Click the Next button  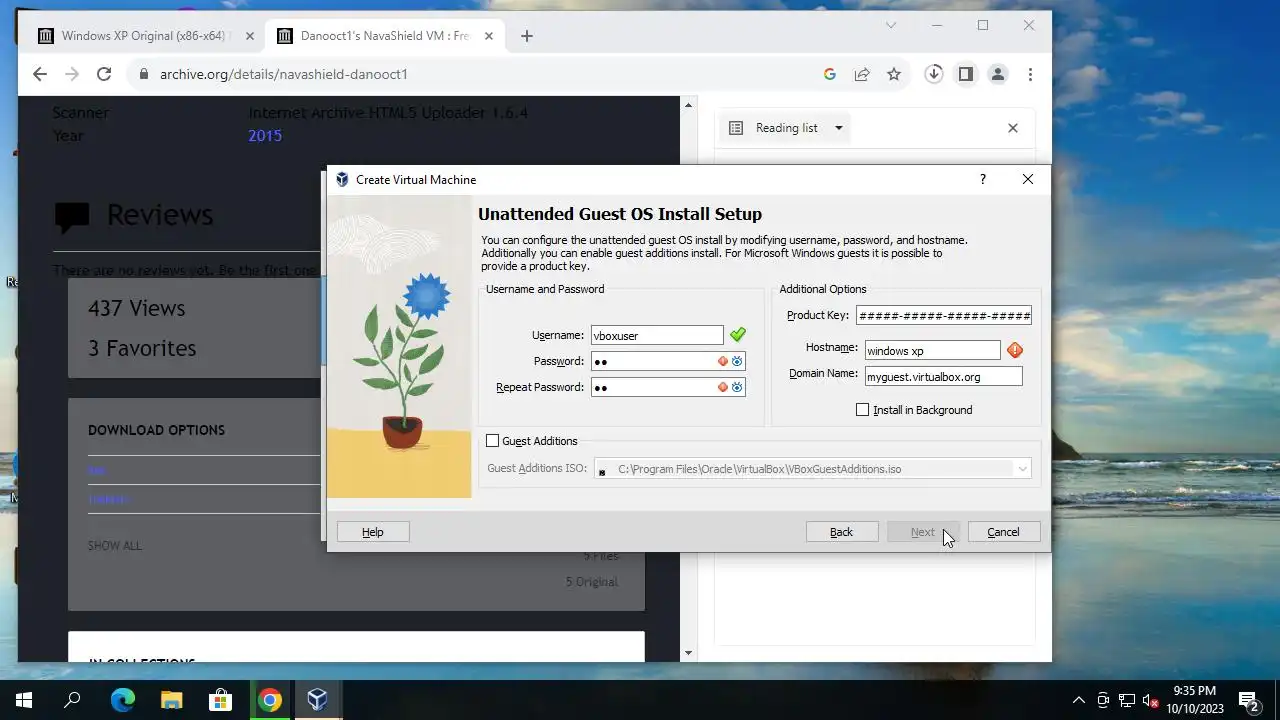click(923, 532)
